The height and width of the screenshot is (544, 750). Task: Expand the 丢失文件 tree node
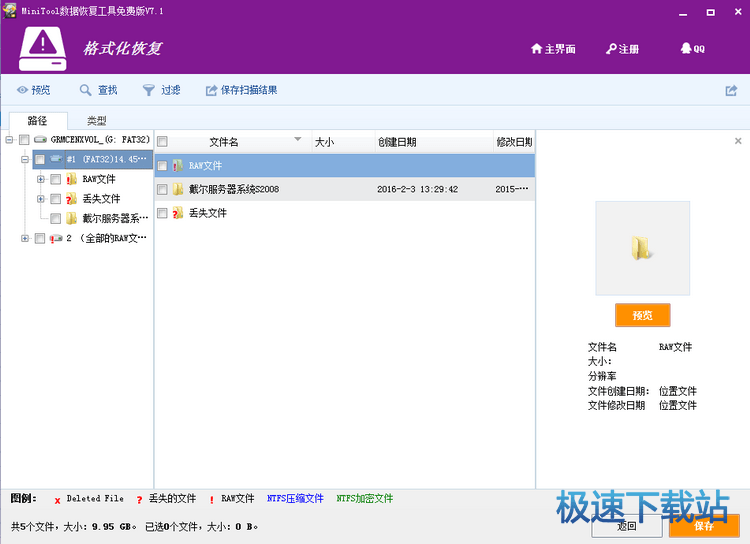[41, 199]
